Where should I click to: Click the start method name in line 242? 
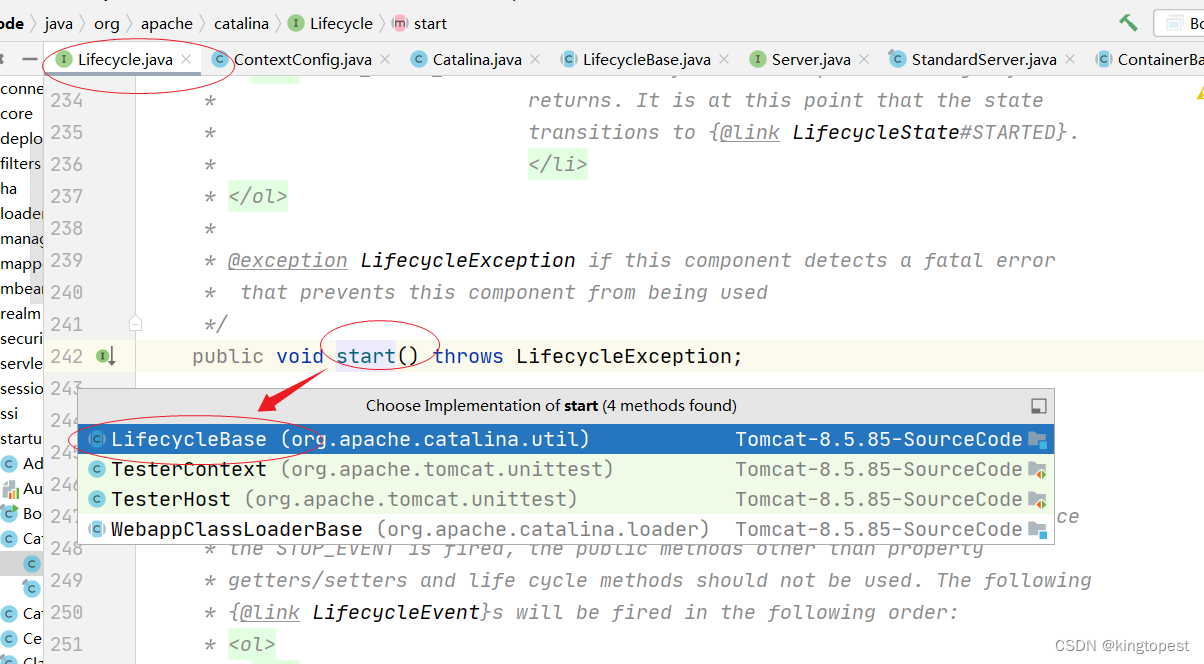366,356
